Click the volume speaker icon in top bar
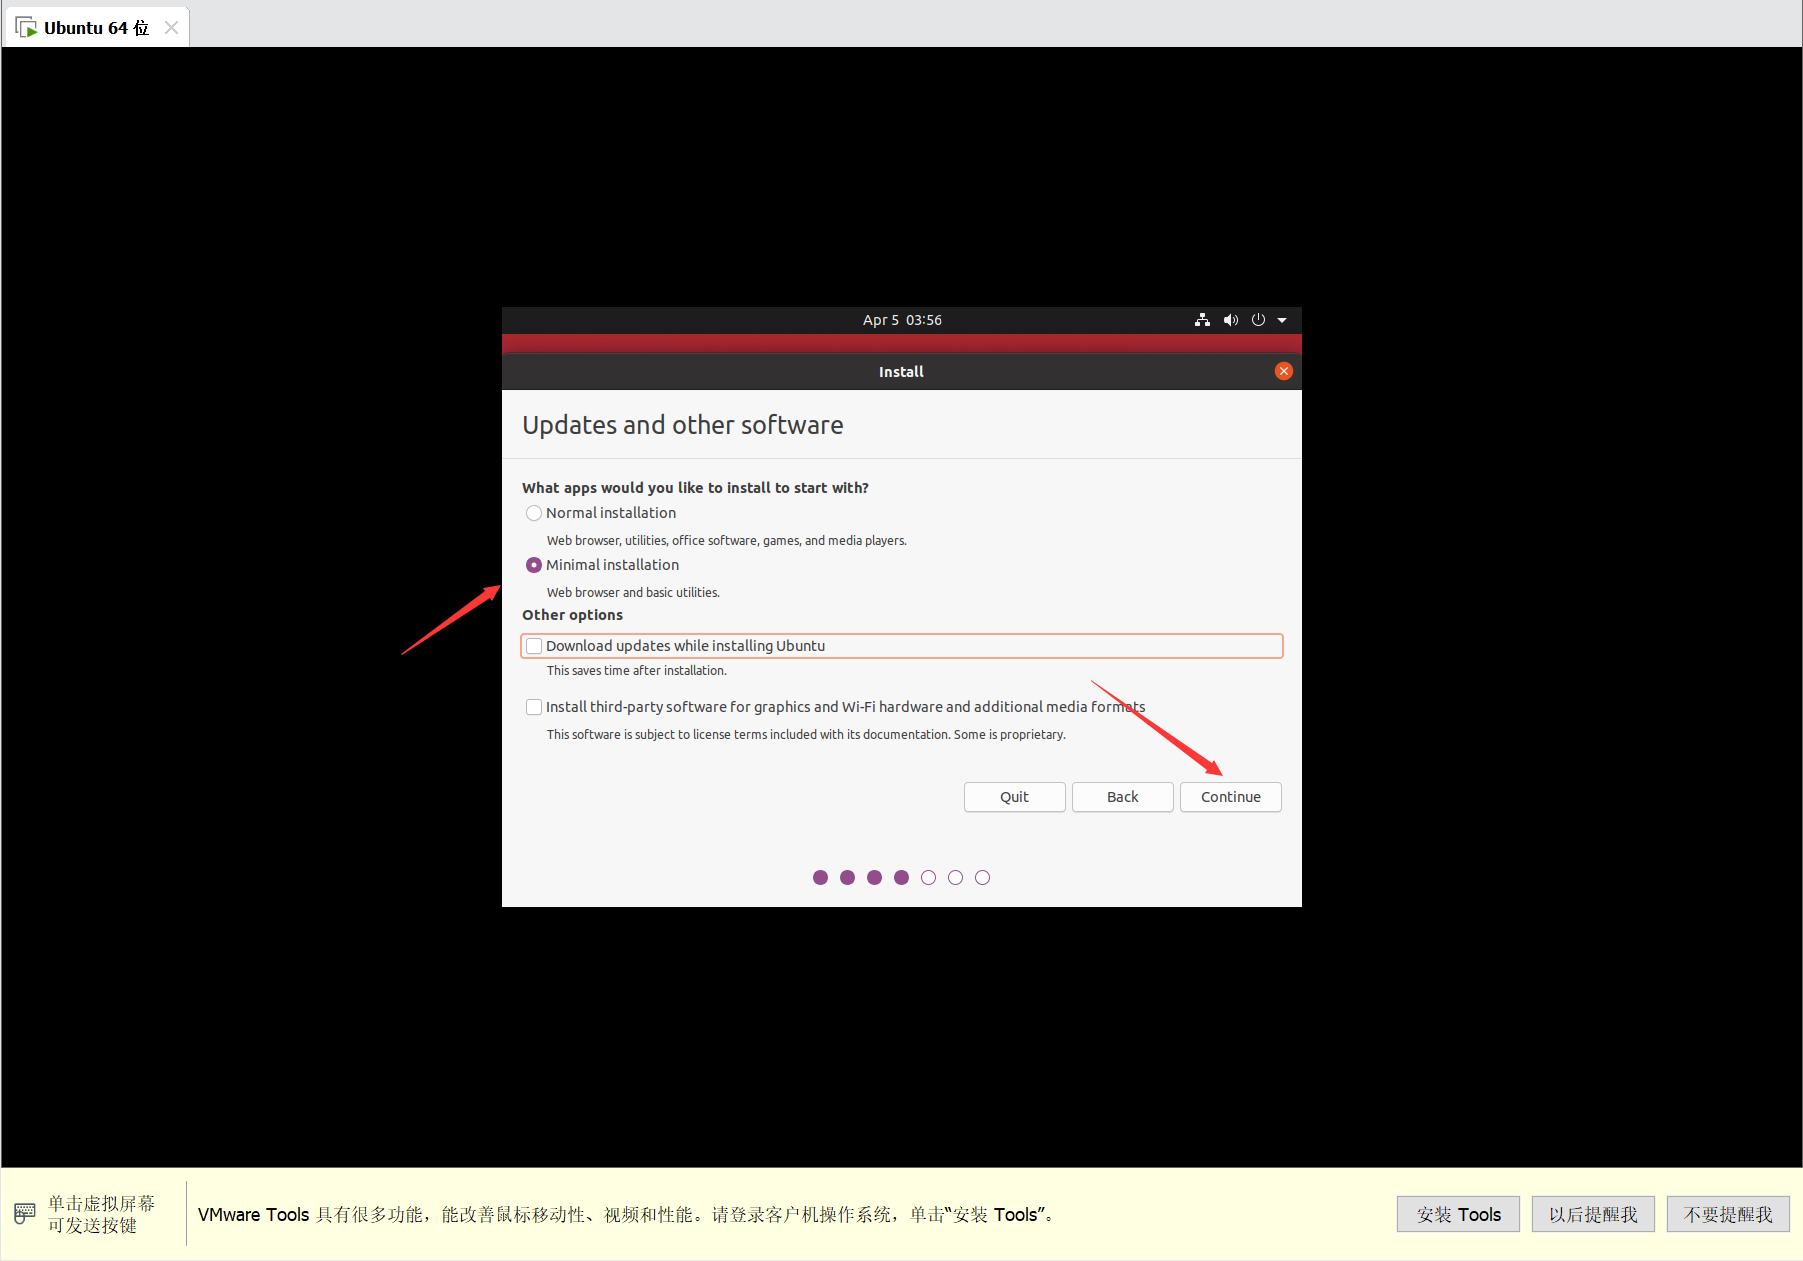 pyautogui.click(x=1230, y=320)
